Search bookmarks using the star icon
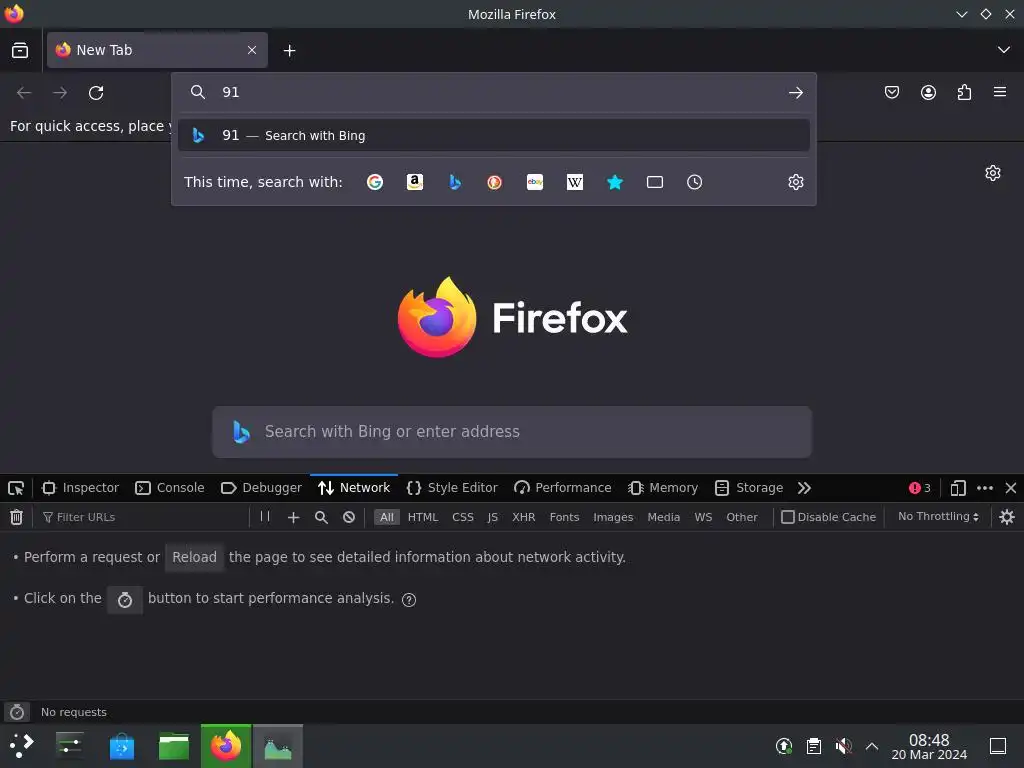 pyautogui.click(x=615, y=182)
